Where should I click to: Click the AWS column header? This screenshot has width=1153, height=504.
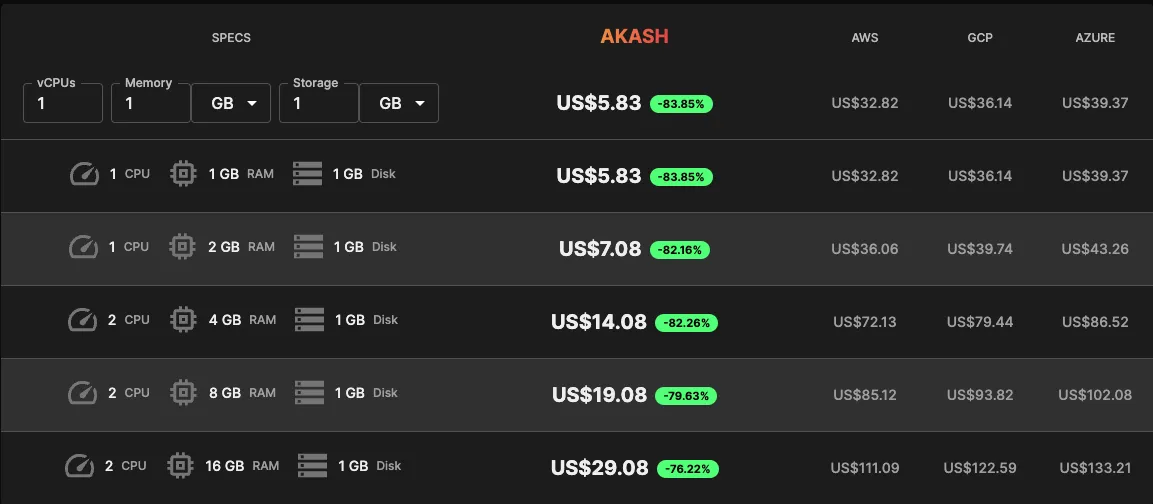[865, 38]
